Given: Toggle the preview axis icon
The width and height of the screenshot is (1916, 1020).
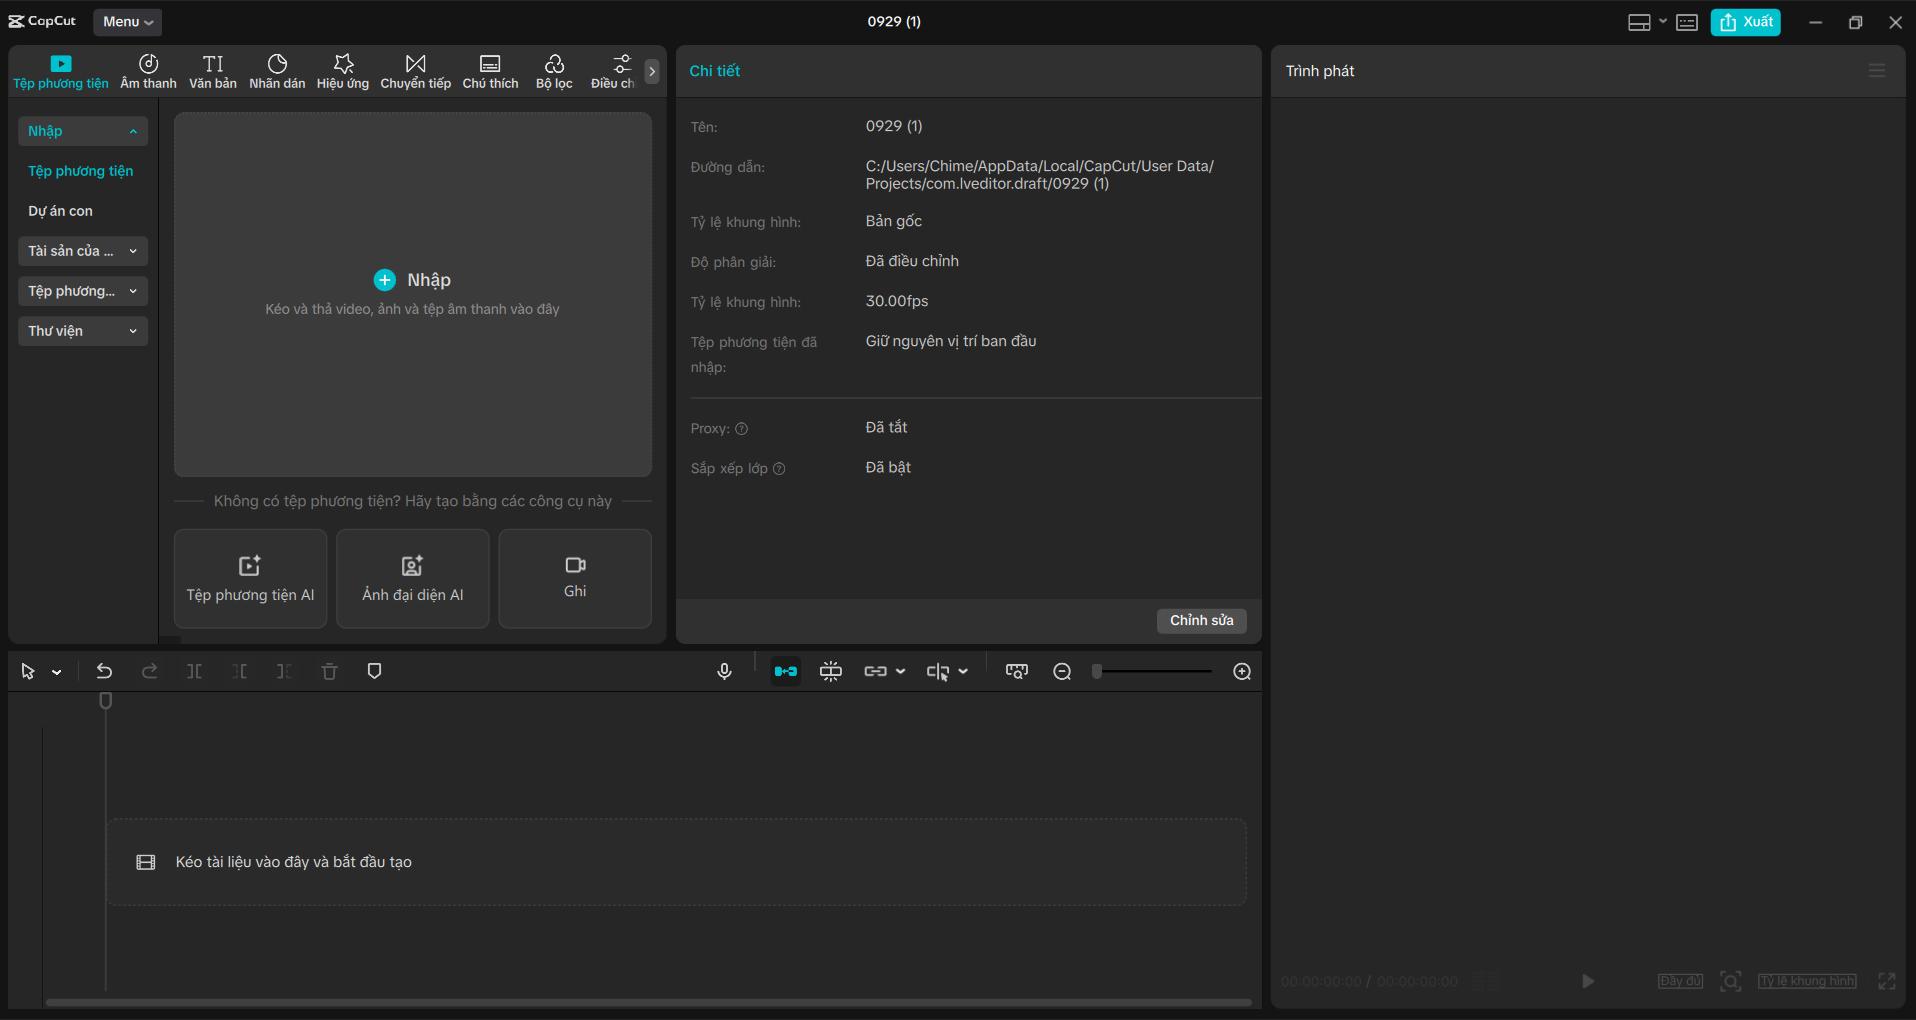Looking at the screenshot, I should 937,672.
